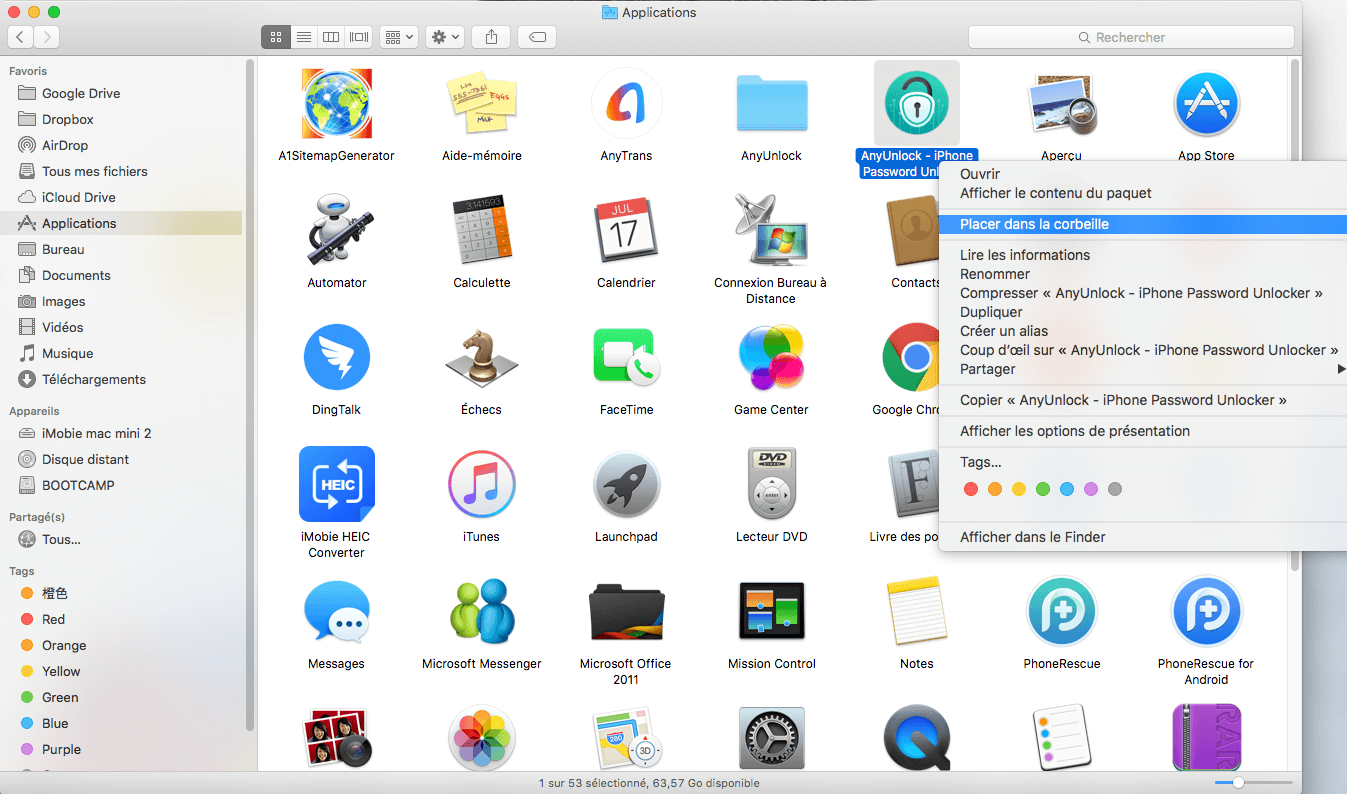
Task: Select the Launchpad rocket icon
Action: [x=626, y=485]
